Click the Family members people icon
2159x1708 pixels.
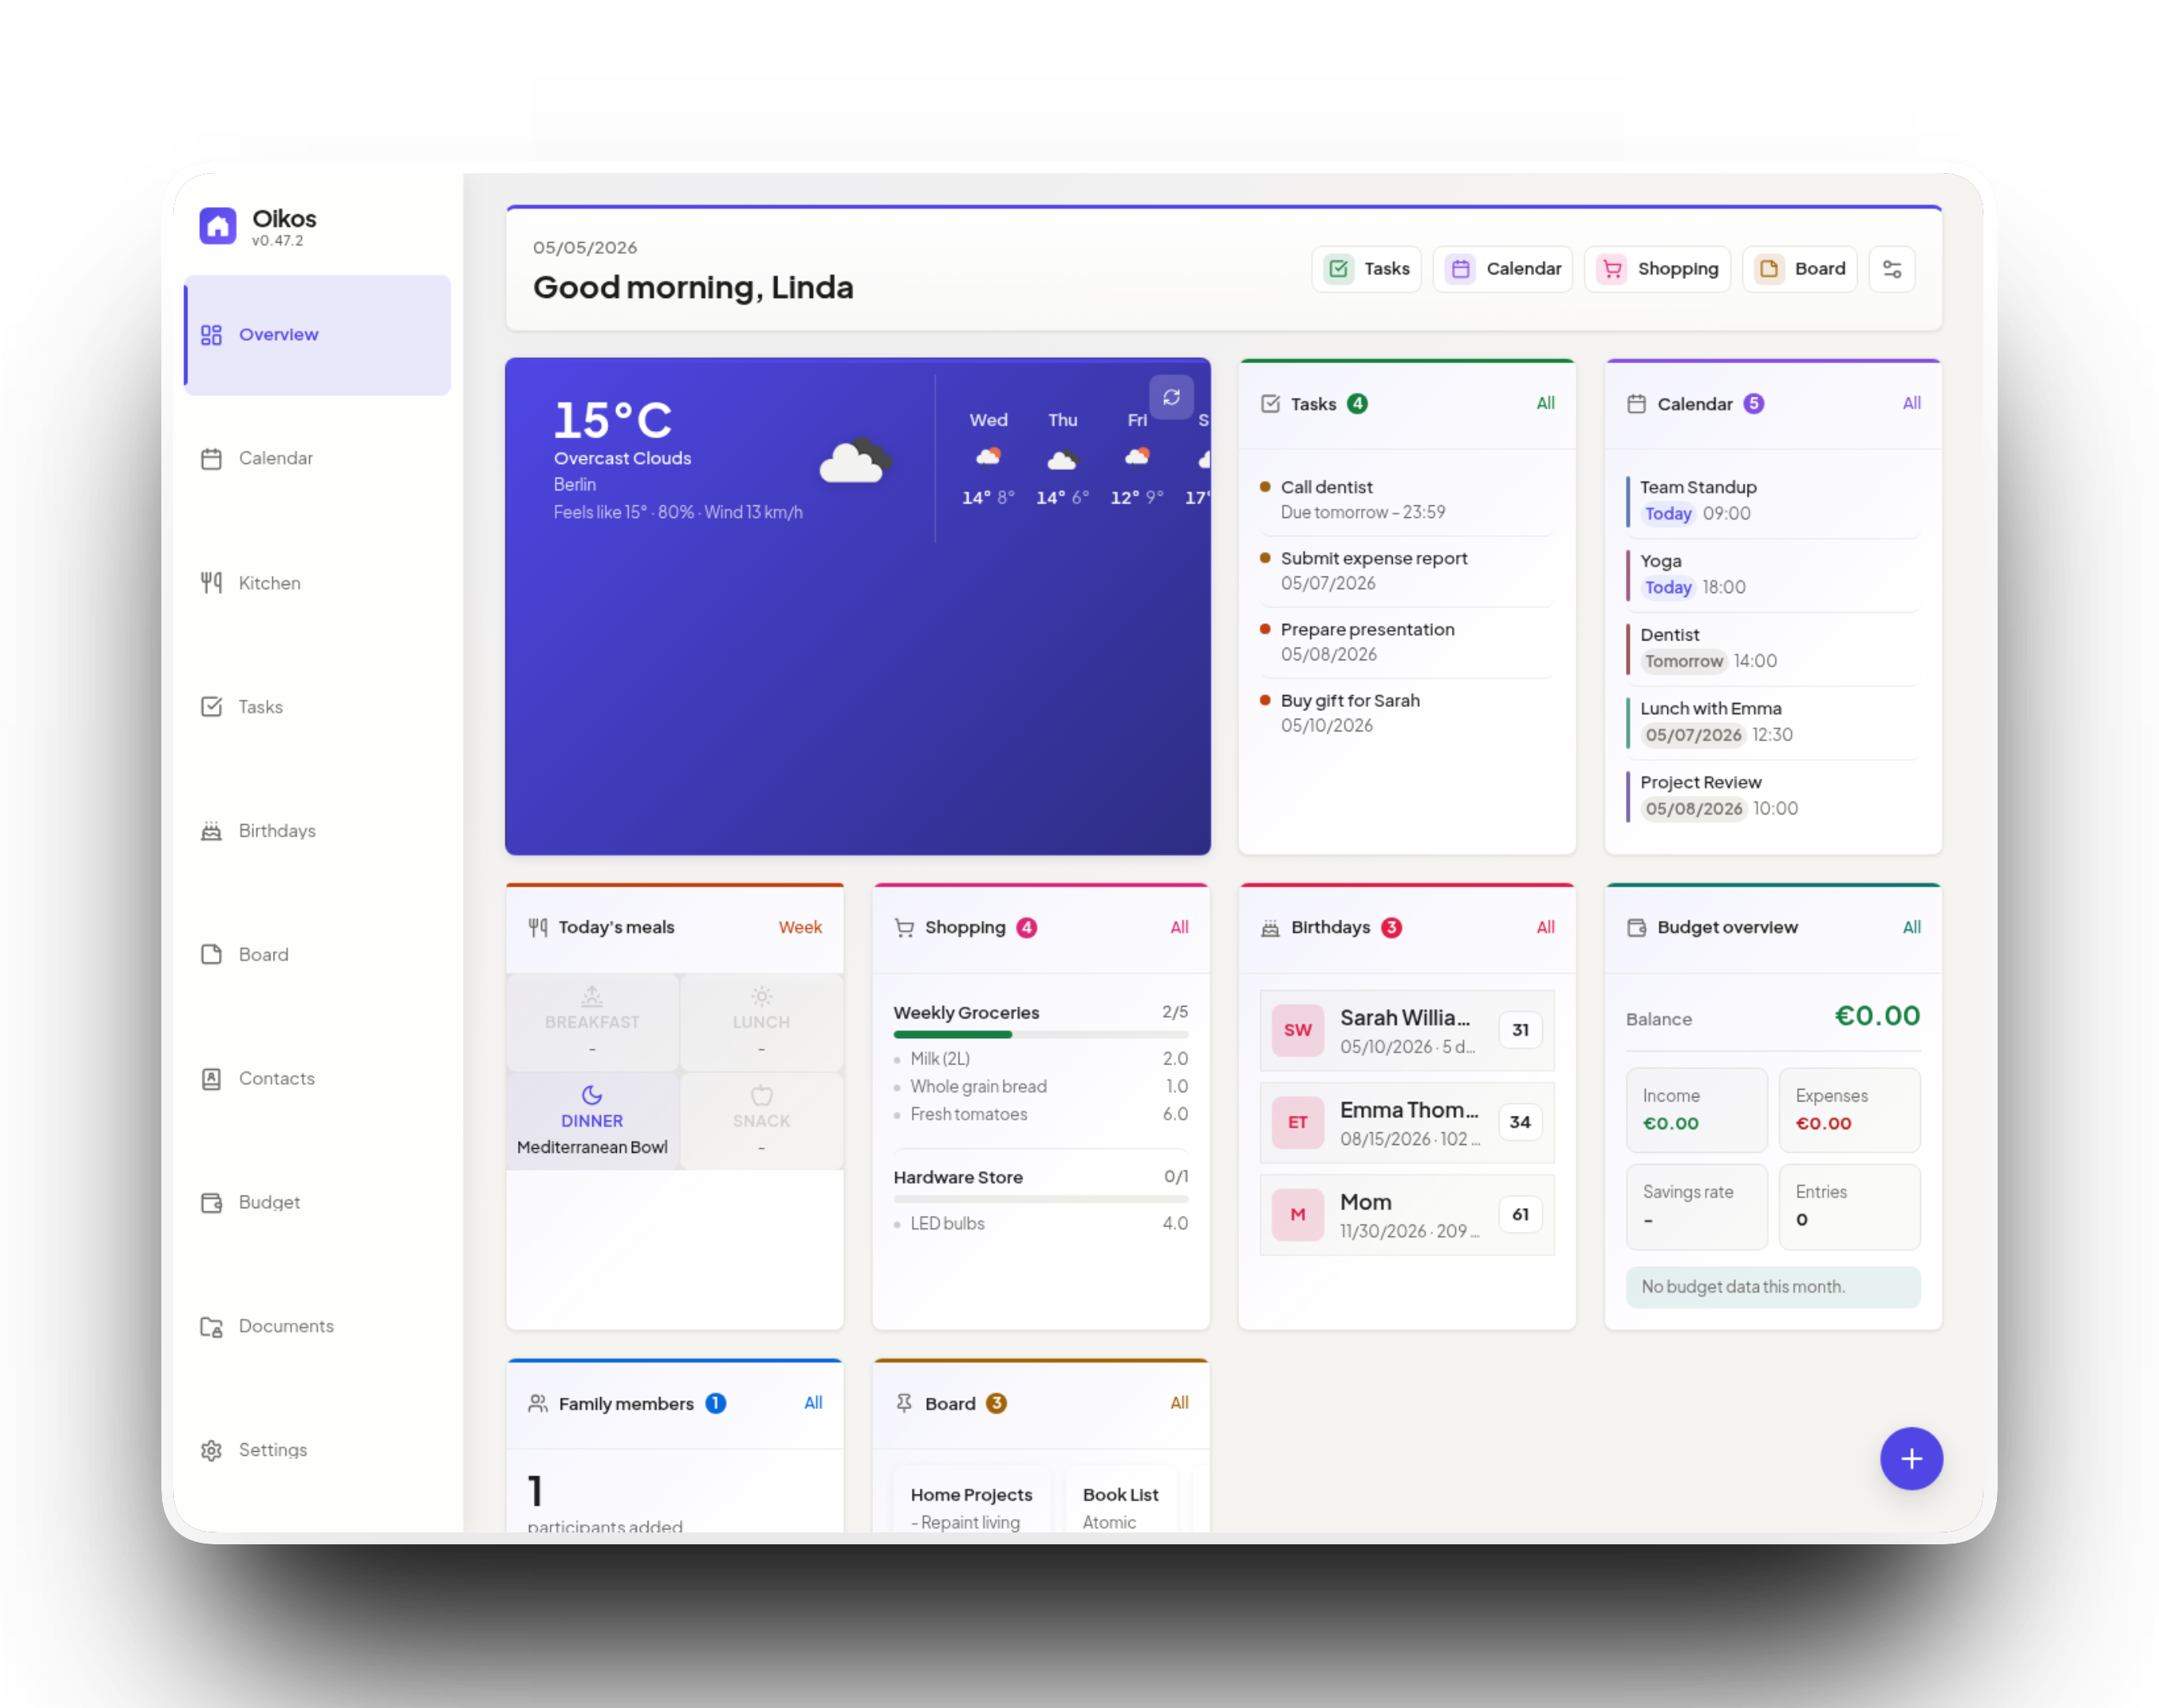point(538,1404)
